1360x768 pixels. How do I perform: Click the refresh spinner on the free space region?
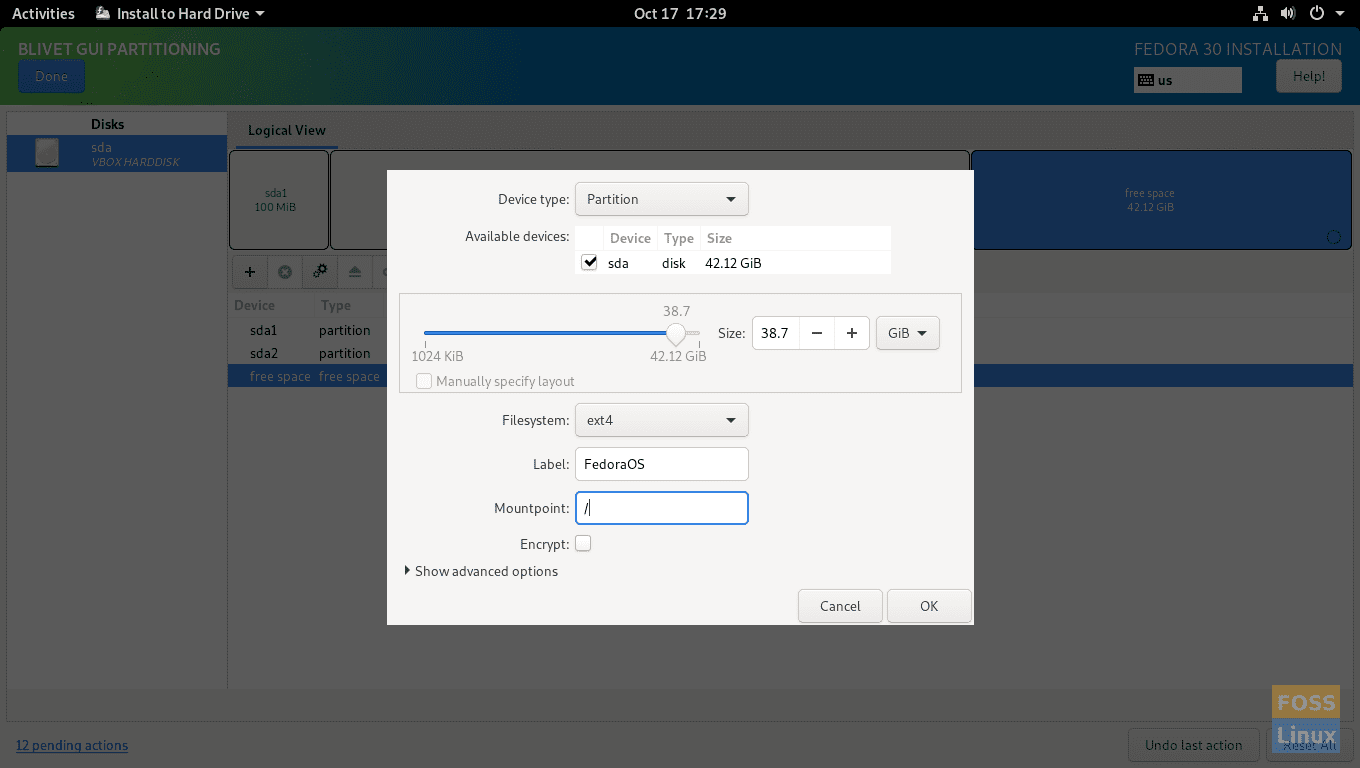point(1333,237)
